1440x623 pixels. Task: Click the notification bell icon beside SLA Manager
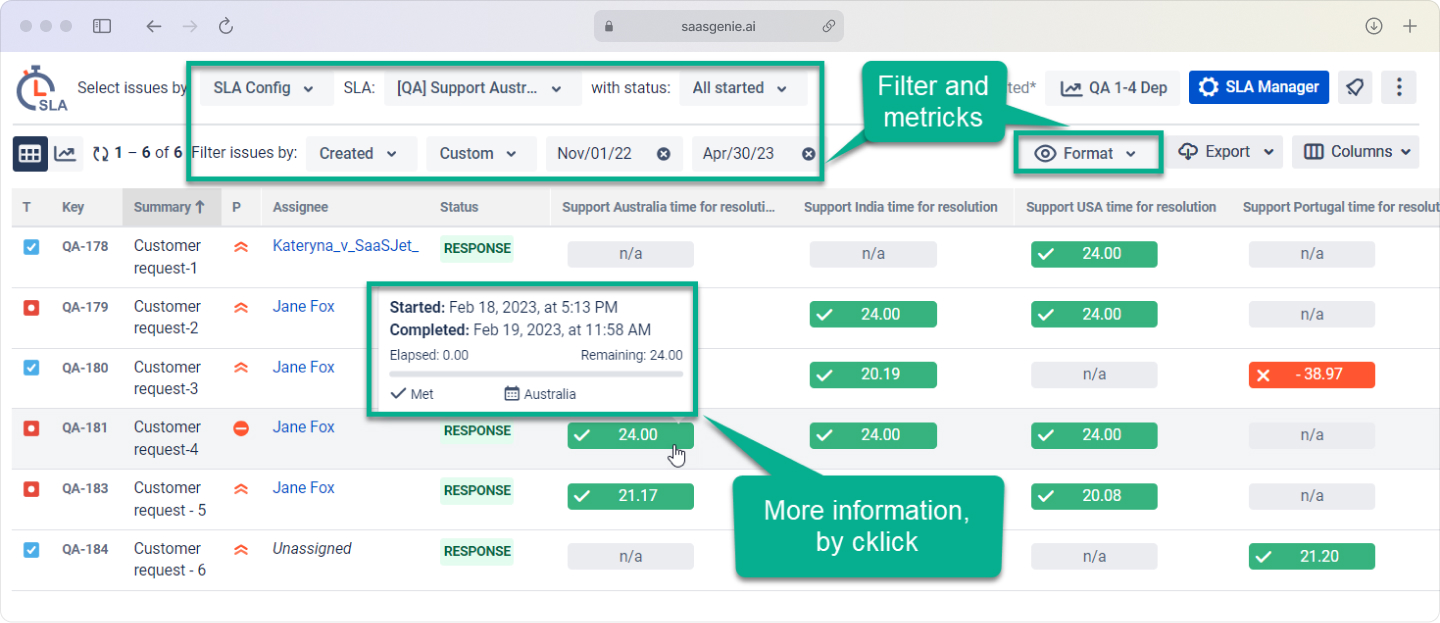tap(1355, 87)
